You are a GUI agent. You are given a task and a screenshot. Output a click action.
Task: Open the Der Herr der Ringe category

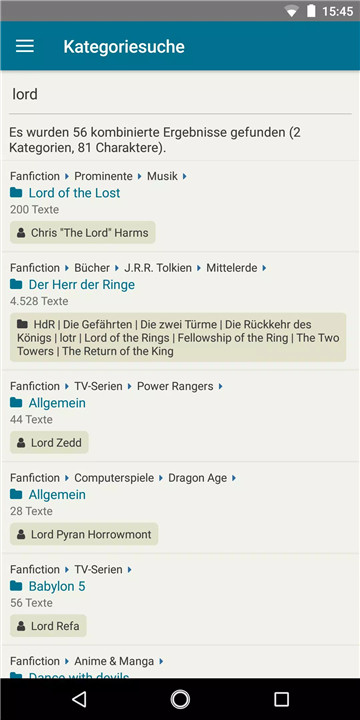point(82,285)
